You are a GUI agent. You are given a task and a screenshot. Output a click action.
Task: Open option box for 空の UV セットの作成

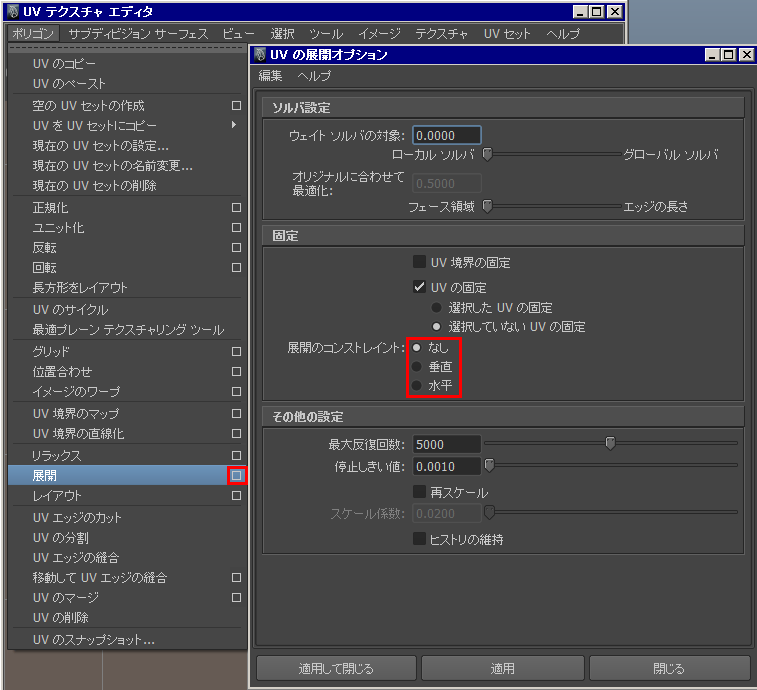(x=236, y=105)
